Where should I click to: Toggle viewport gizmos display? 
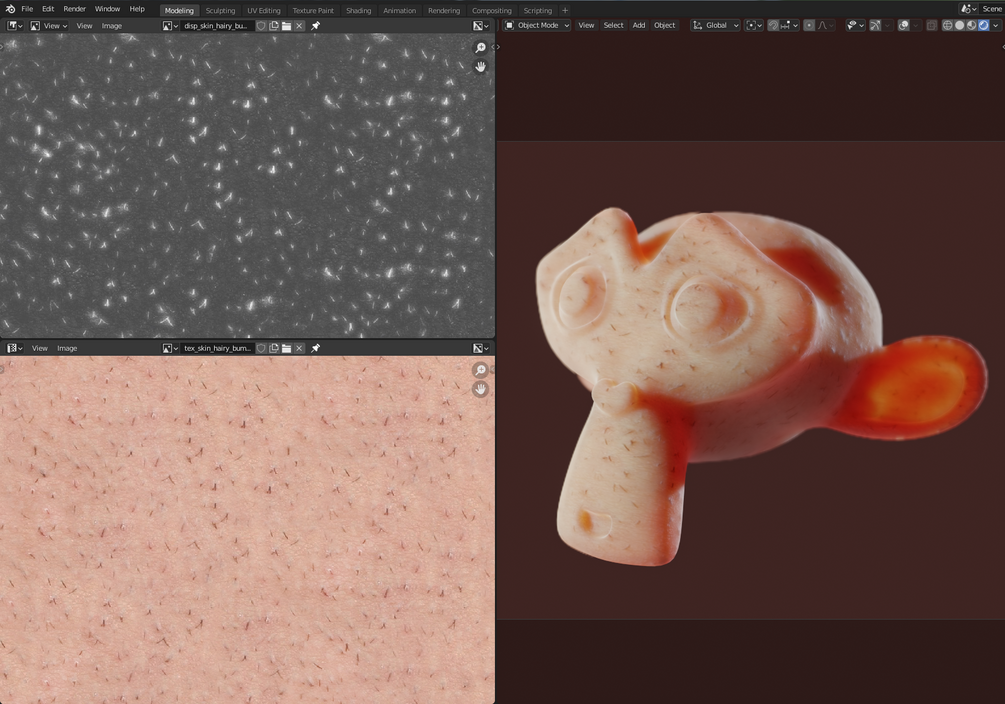(x=875, y=25)
